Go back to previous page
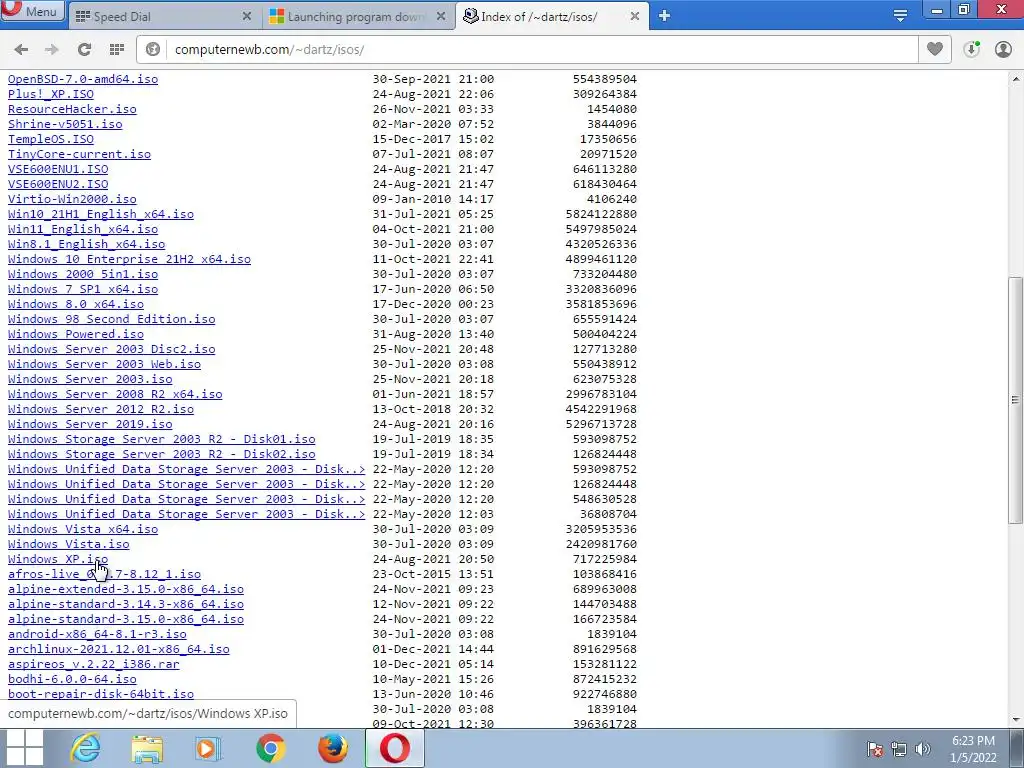Screen dimensions: 1024x768 pyautogui.click(x=21, y=50)
